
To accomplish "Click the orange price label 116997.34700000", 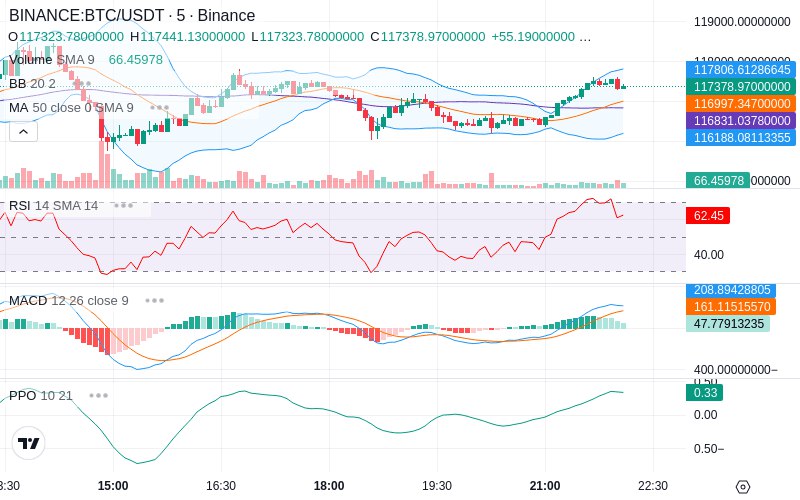I will click(x=741, y=104).
